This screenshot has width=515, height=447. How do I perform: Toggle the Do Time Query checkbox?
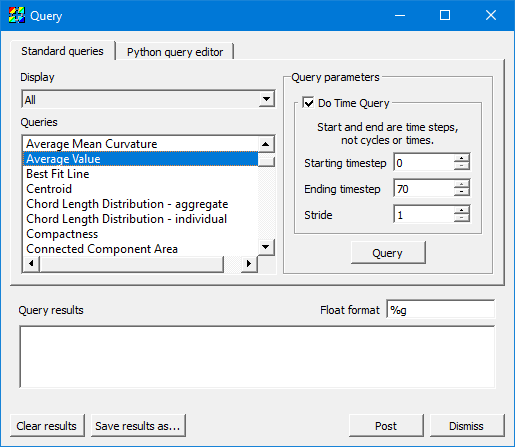click(x=308, y=103)
